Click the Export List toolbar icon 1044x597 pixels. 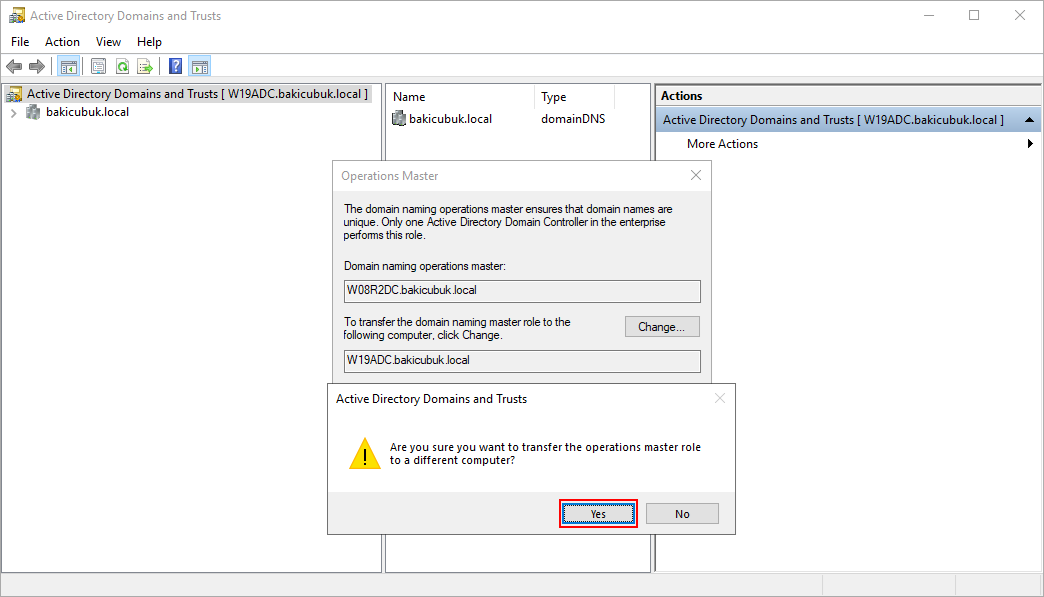coord(145,67)
